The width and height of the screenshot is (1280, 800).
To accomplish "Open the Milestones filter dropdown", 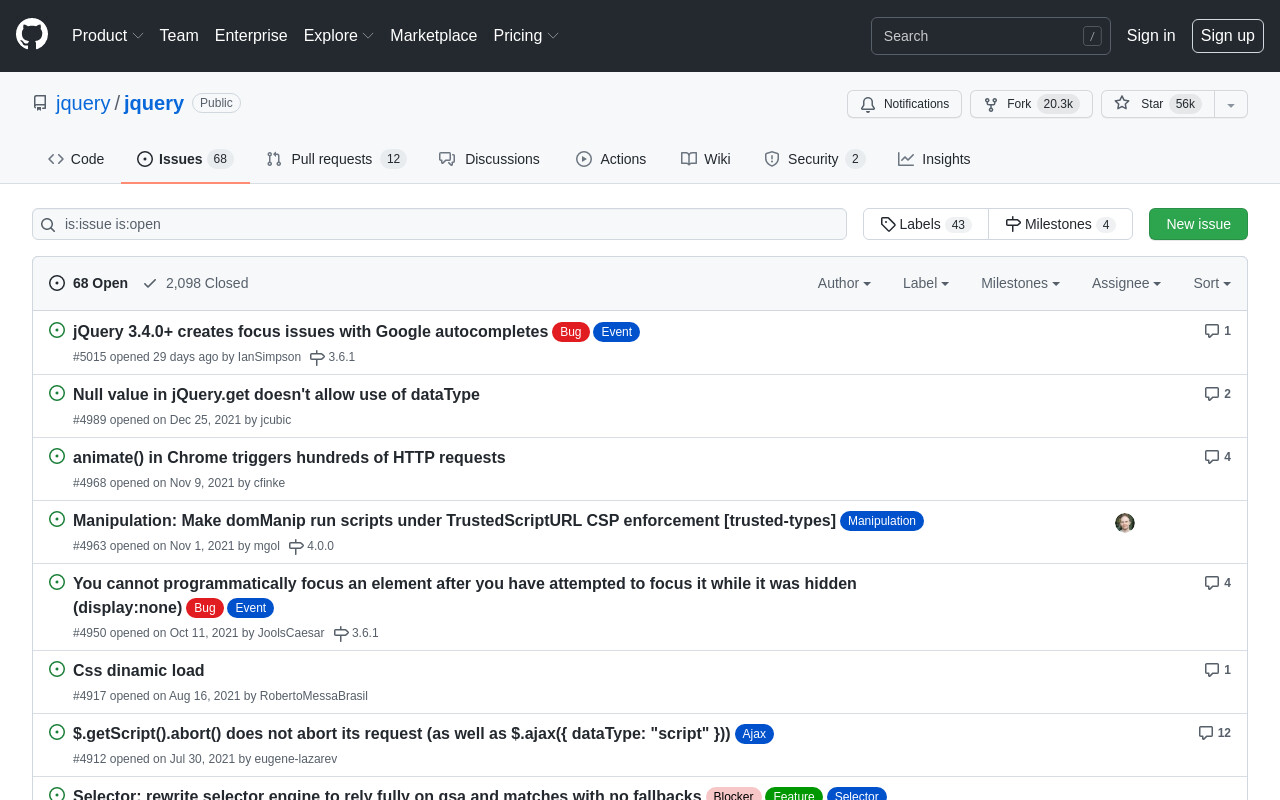I will [1020, 283].
